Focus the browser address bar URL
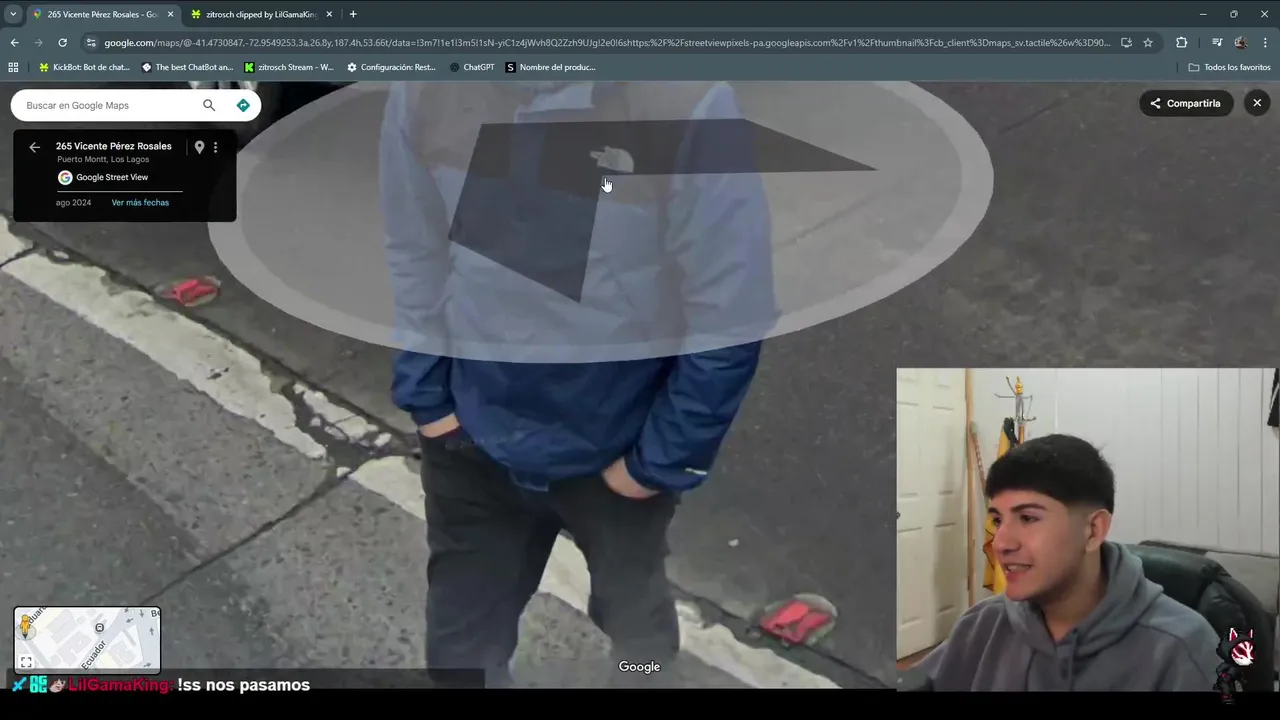This screenshot has width=1280, height=720. pos(607,43)
